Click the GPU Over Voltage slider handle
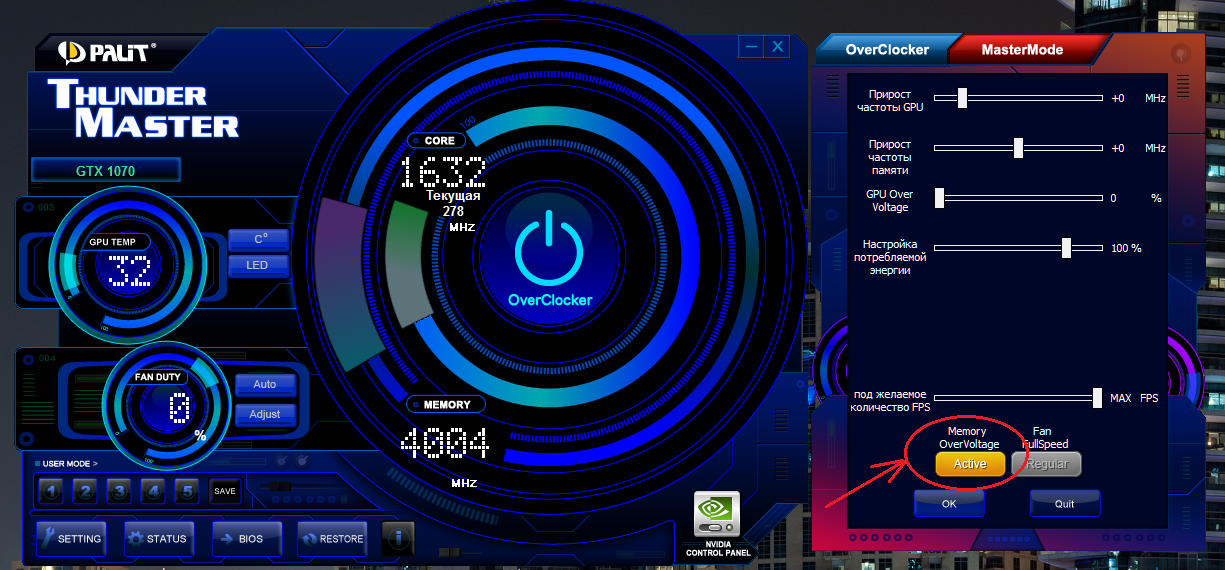 (940, 198)
